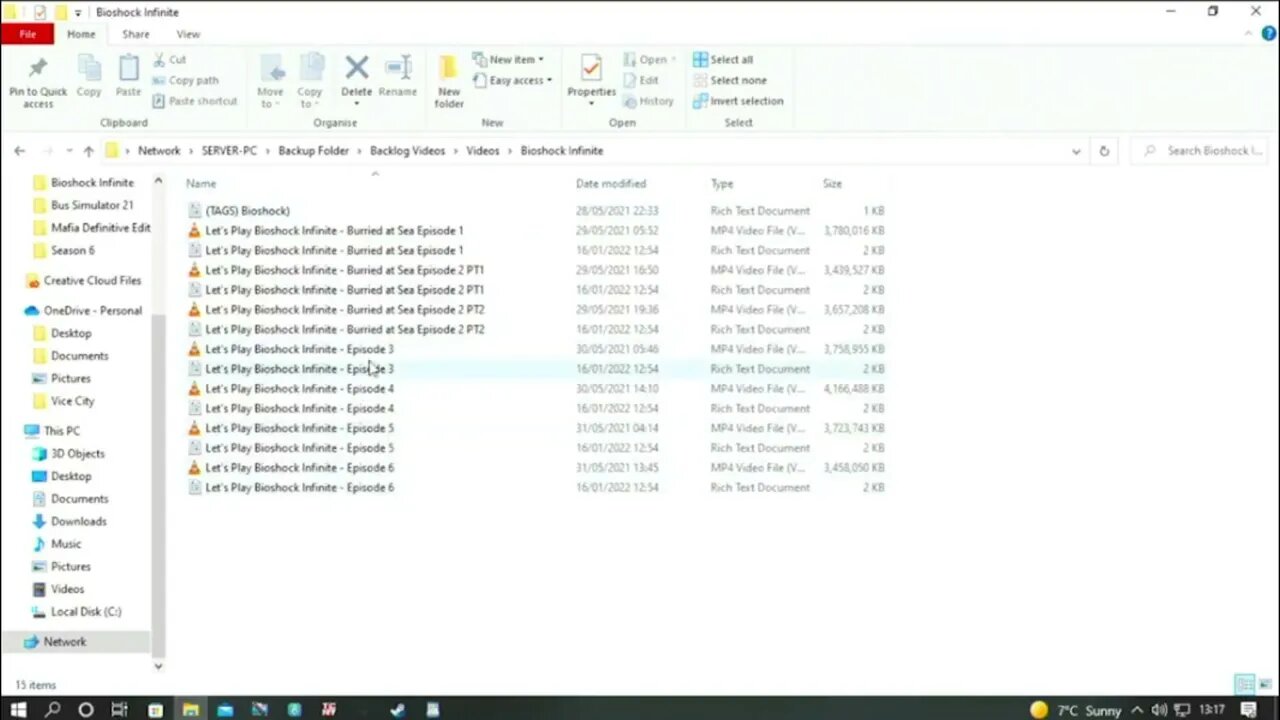The width and height of the screenshot is (1280, 720).
Task: Click the Search Bioshock field
Action: 1200,151
